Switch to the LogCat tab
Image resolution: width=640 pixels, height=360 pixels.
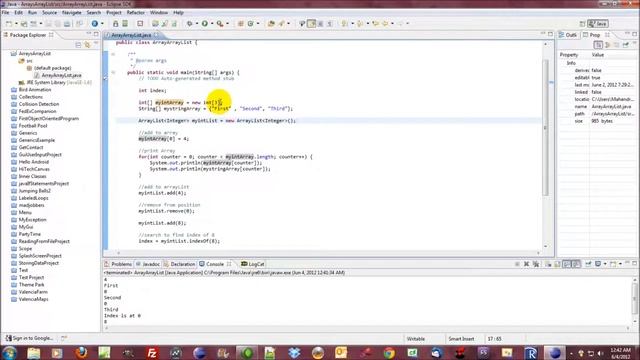tap(253, 264)
